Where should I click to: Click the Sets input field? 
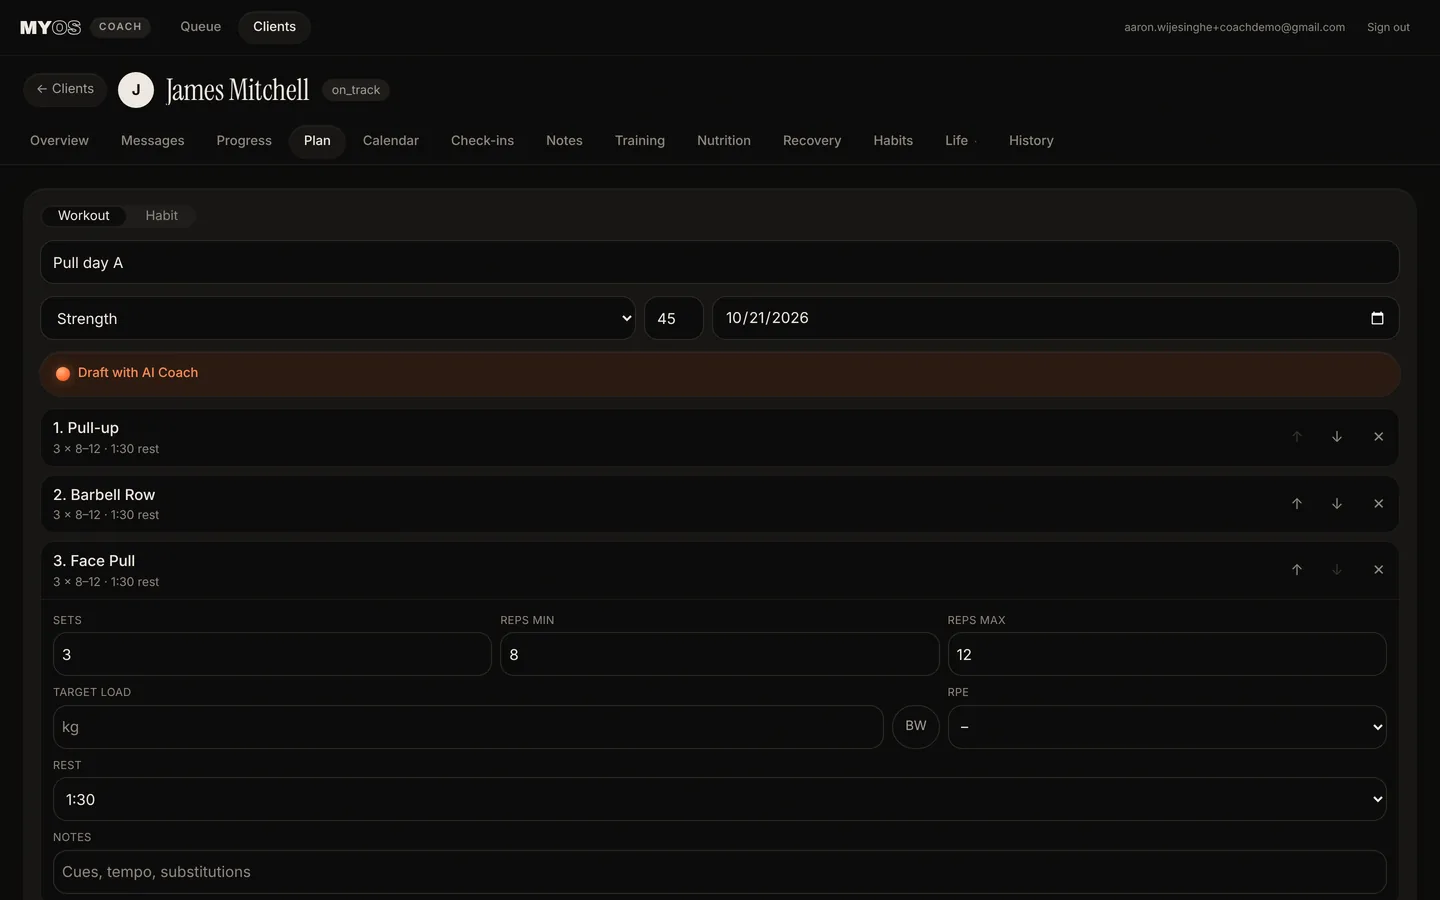tap(272, 654)
